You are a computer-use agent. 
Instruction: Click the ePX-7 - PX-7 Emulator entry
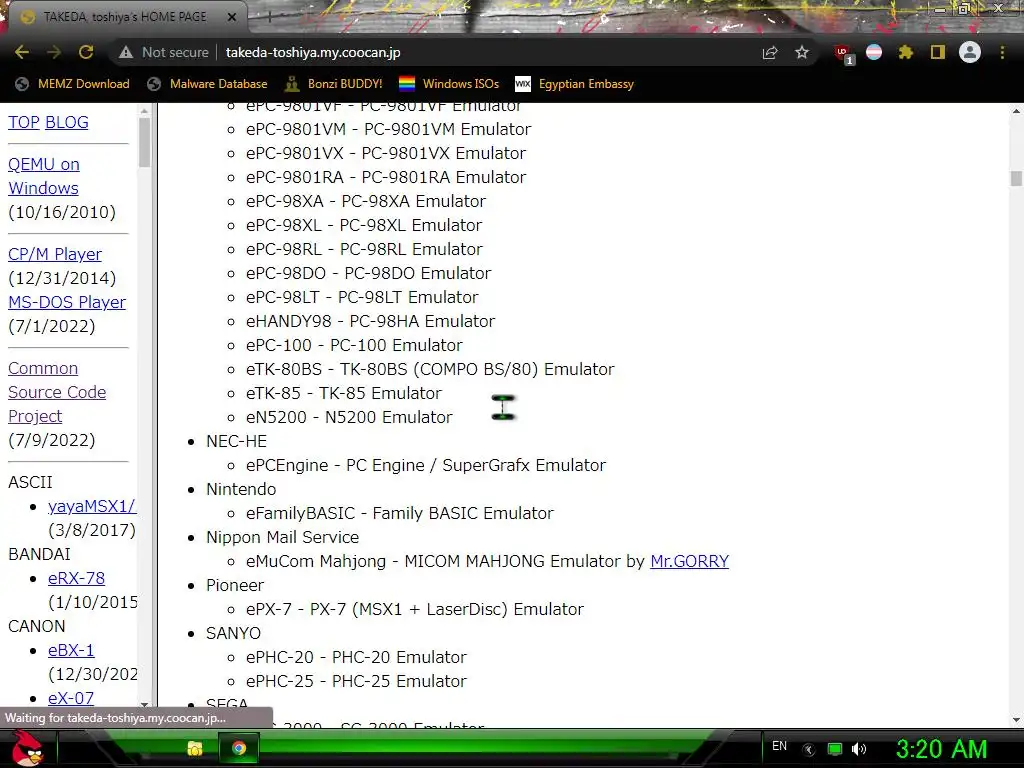(415, 609)
